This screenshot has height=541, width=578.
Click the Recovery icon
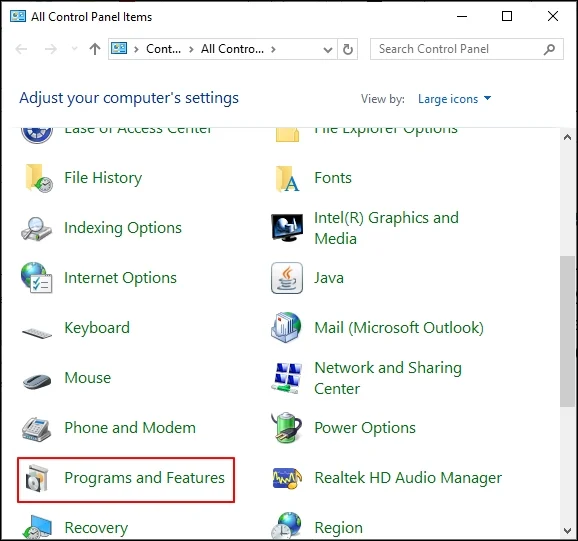tap(36, 527)
